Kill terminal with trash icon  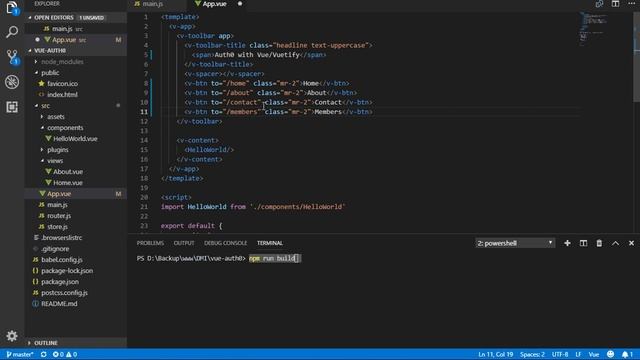click(599, 243)
